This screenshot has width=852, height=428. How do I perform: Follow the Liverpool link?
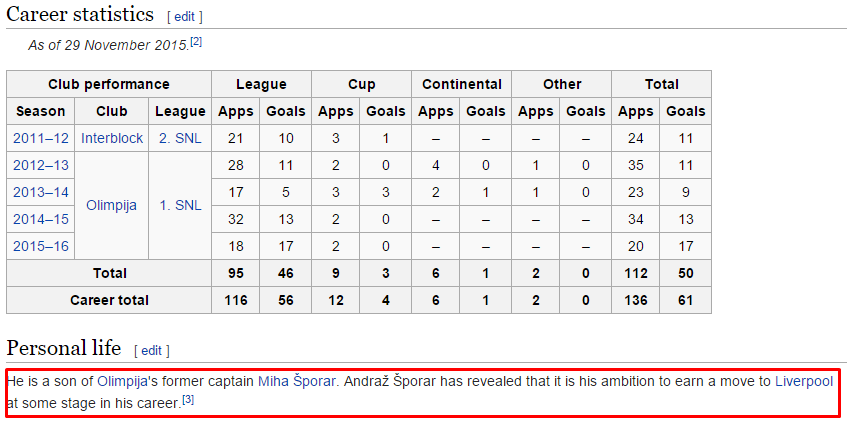click(806, 381)
